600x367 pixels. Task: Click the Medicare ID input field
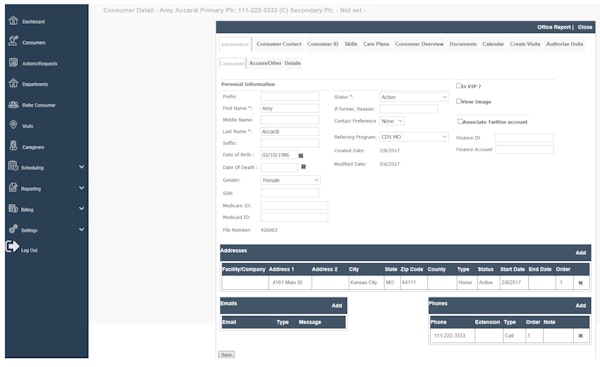tap(294, 206)
